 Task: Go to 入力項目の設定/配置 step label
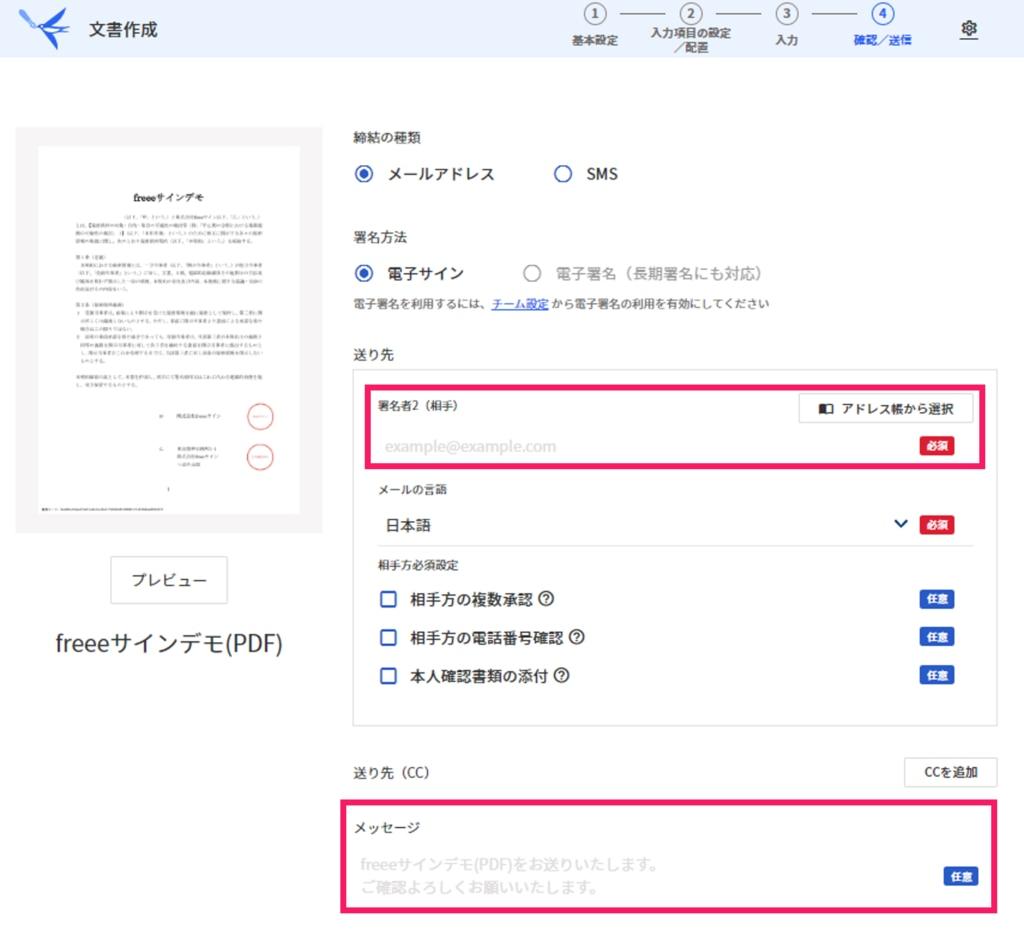[x=690, y=40]
